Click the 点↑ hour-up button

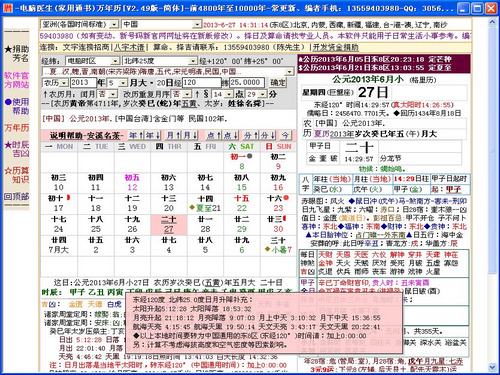coord(214,135)
